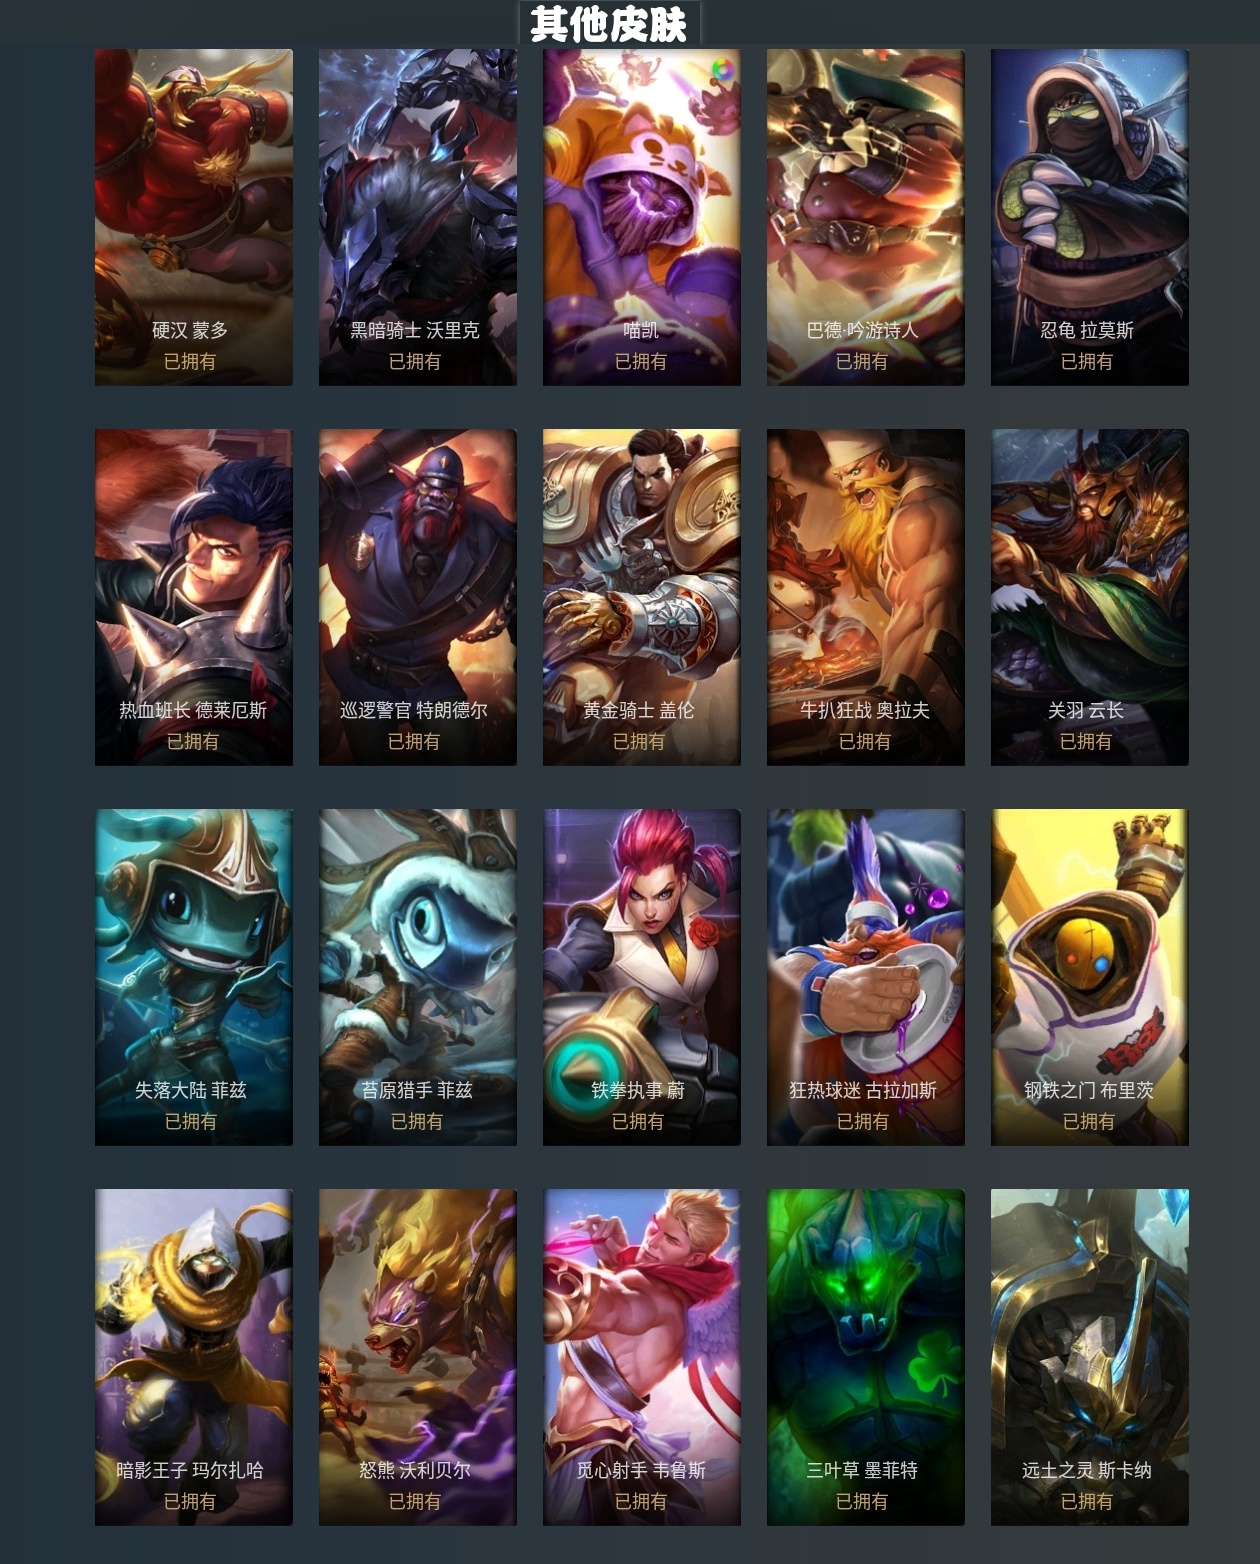
Task: Select the 钢铁之门 布里茨 skin card
Action: [1090, 977]
